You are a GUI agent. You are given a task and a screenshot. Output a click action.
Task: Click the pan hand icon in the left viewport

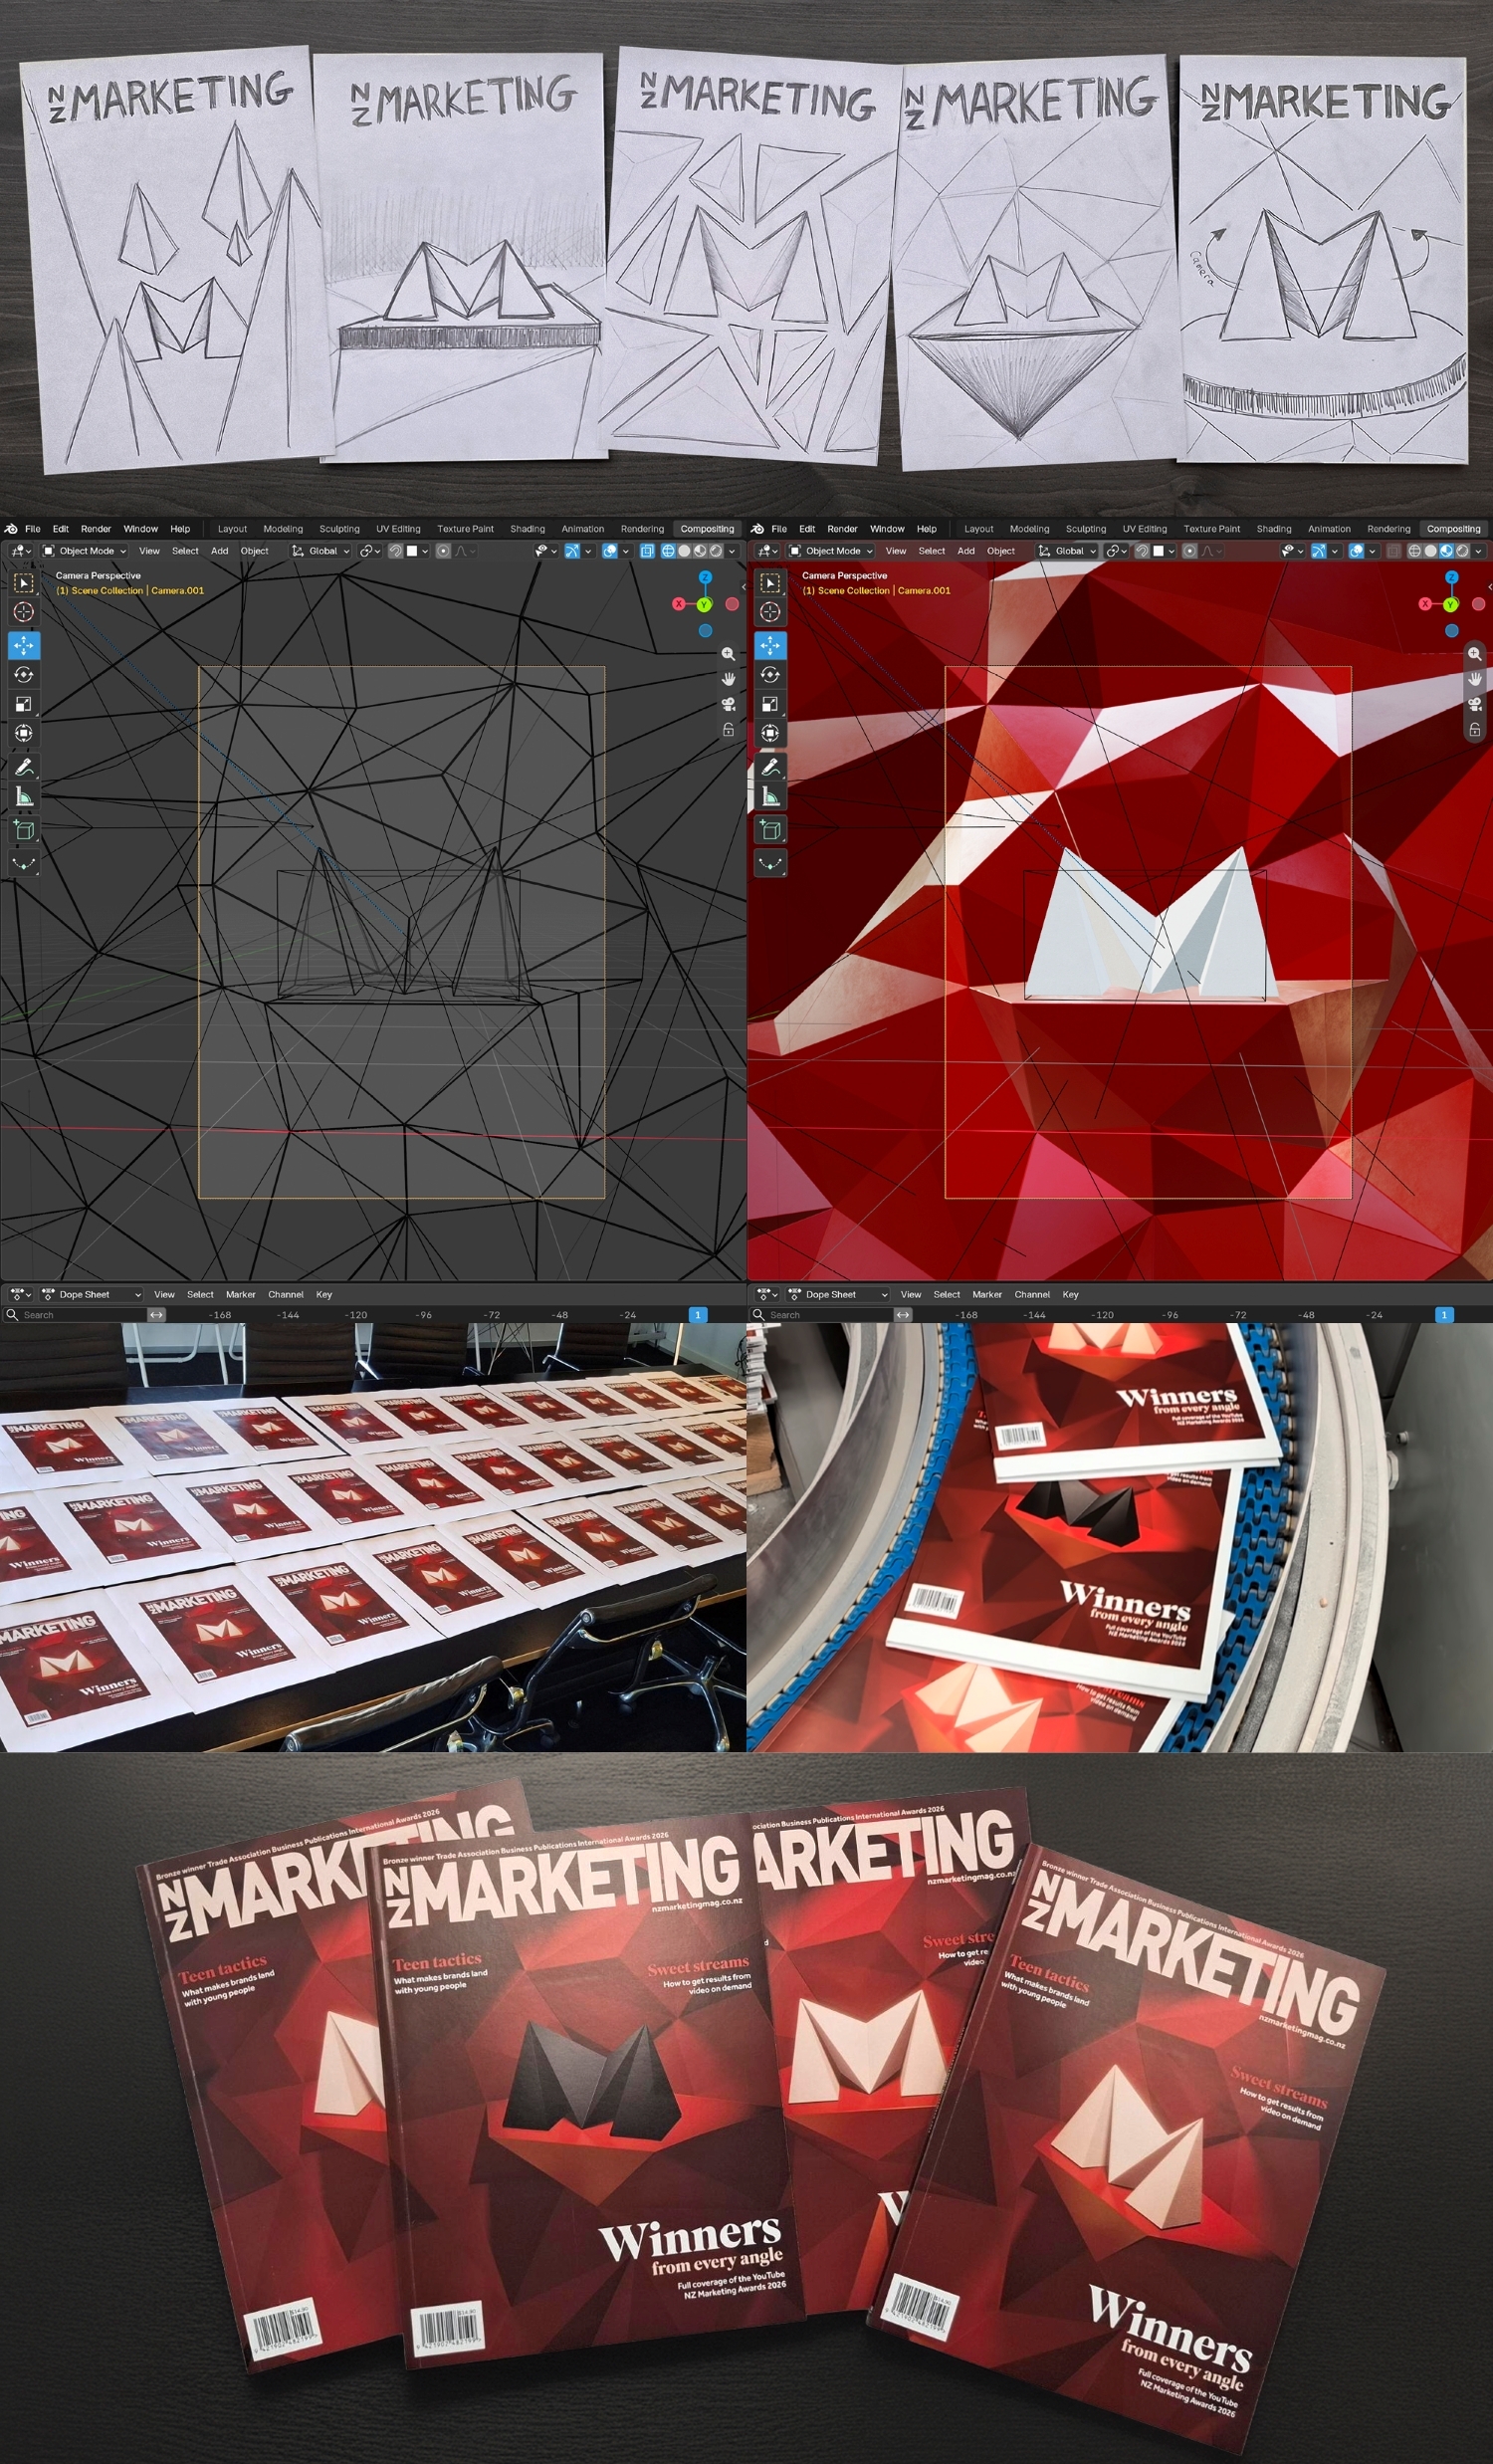[x=728, y=679]
